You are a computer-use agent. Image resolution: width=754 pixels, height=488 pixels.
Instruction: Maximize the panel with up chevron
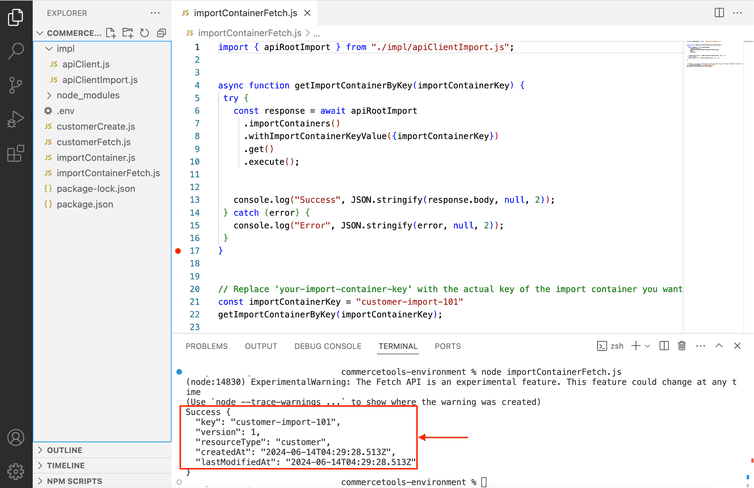click(718, 346)
